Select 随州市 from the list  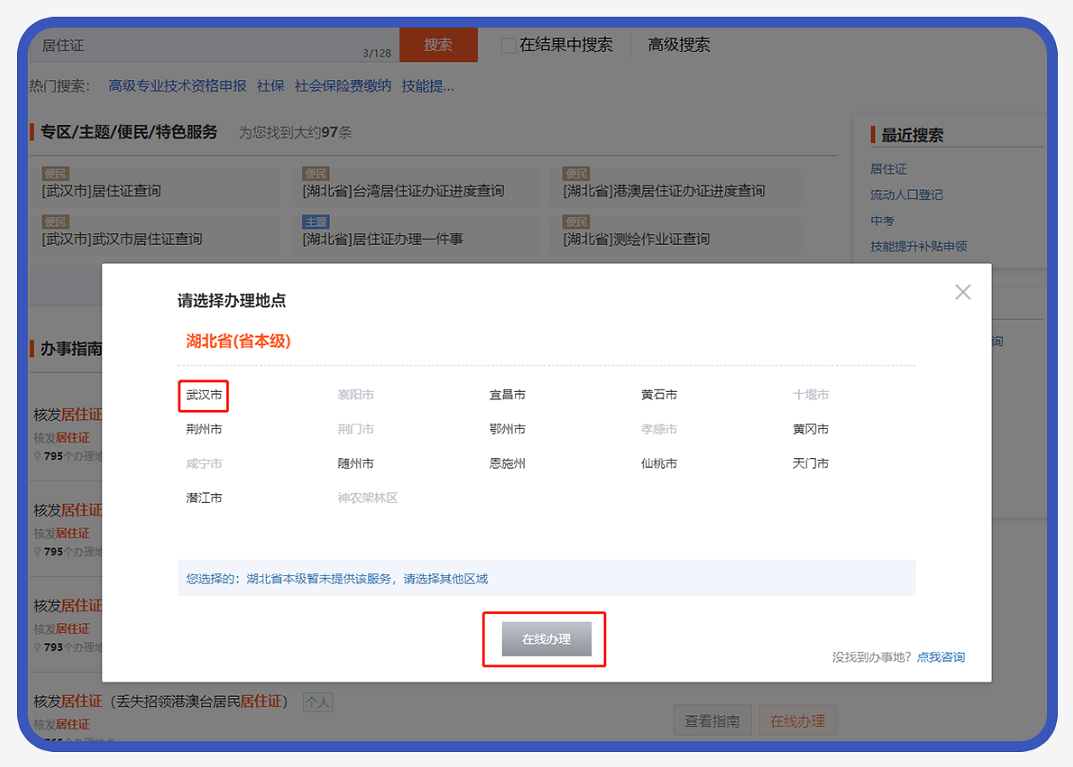point(356,463)
